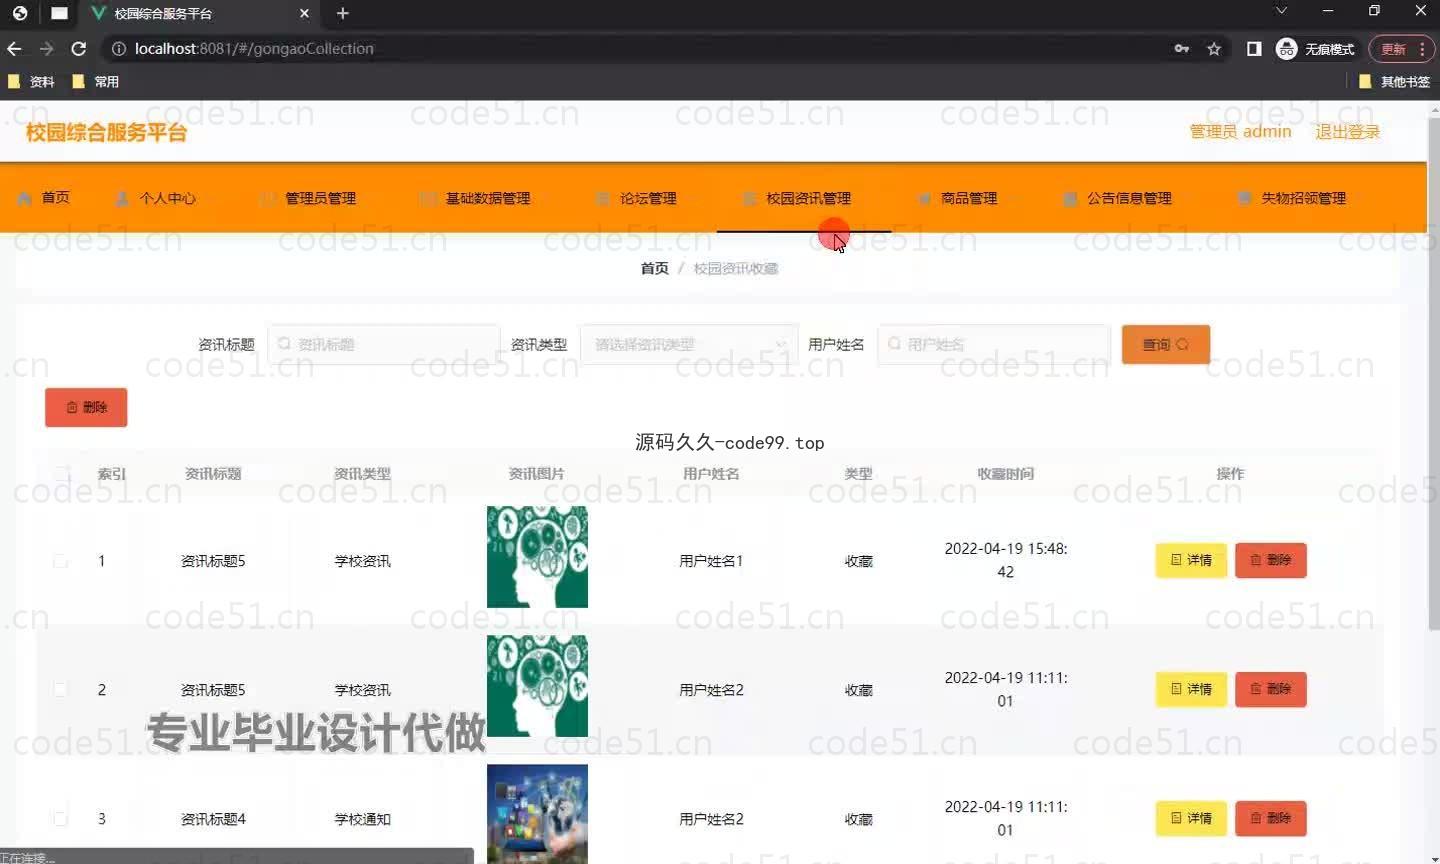Check the checkbox for row 3
The width and height of the screenshot is (1440, 864).
click(x=61, y=819)
